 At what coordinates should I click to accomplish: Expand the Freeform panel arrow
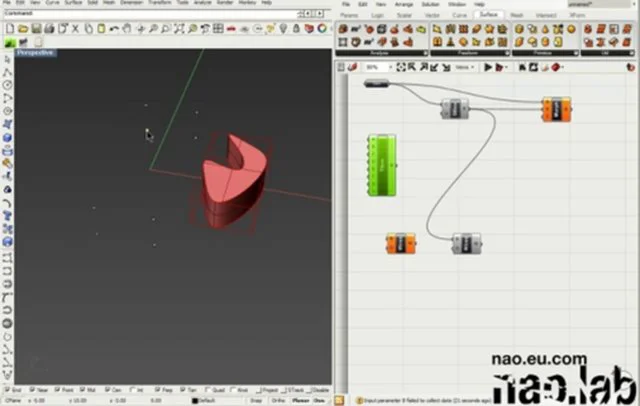(x=507, y=53)
